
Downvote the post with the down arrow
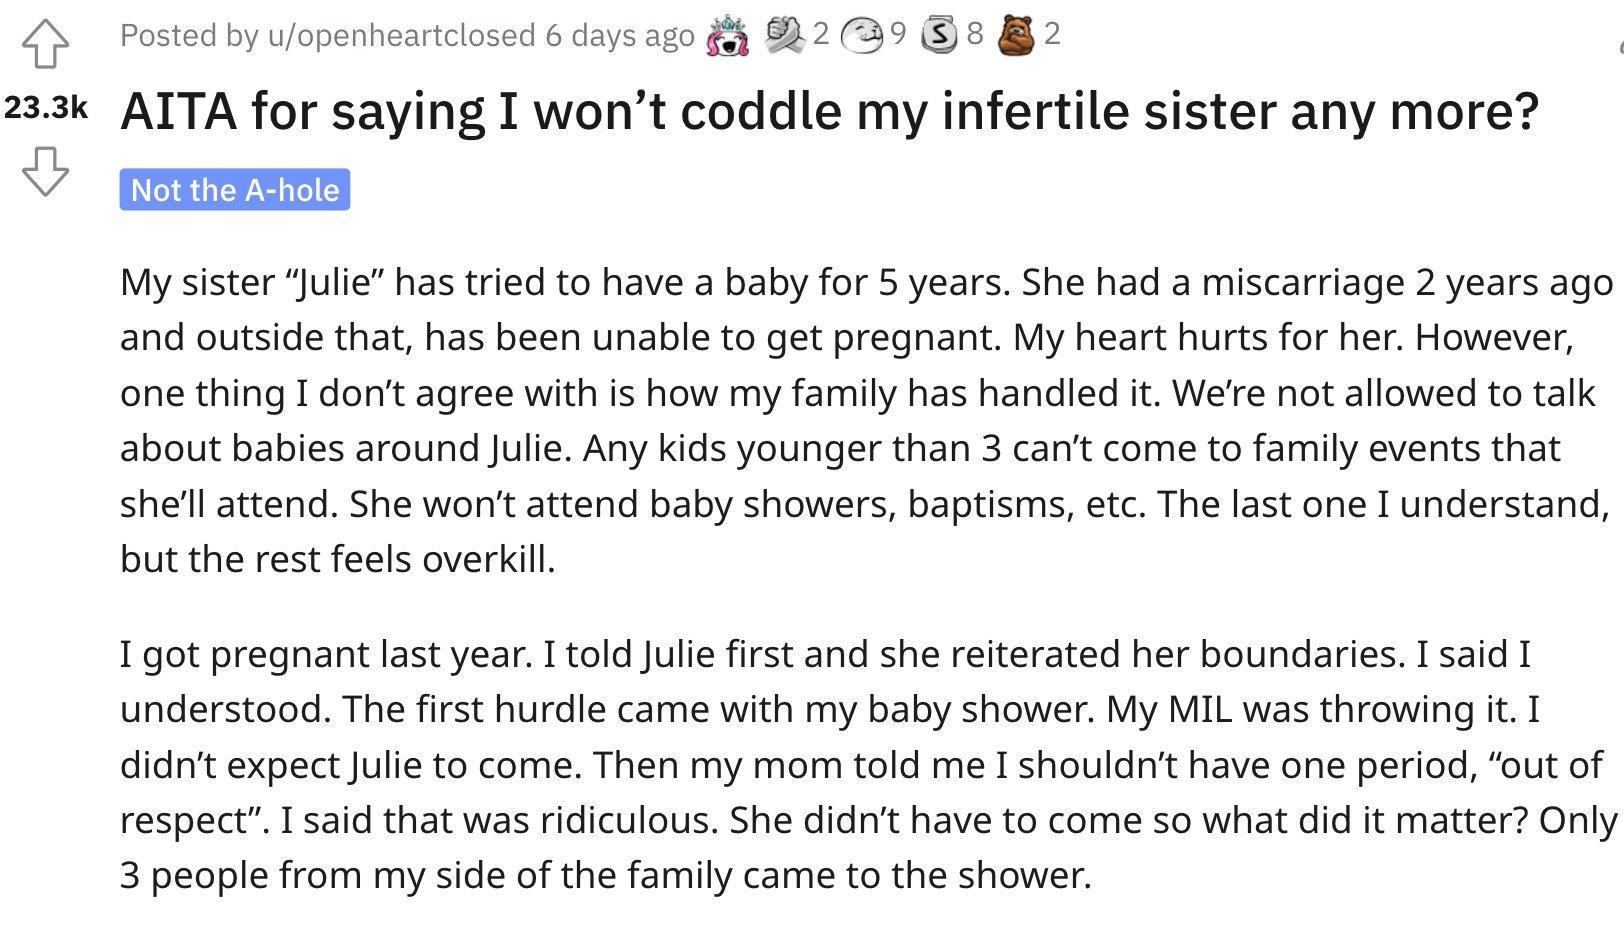tap(45, 172)
